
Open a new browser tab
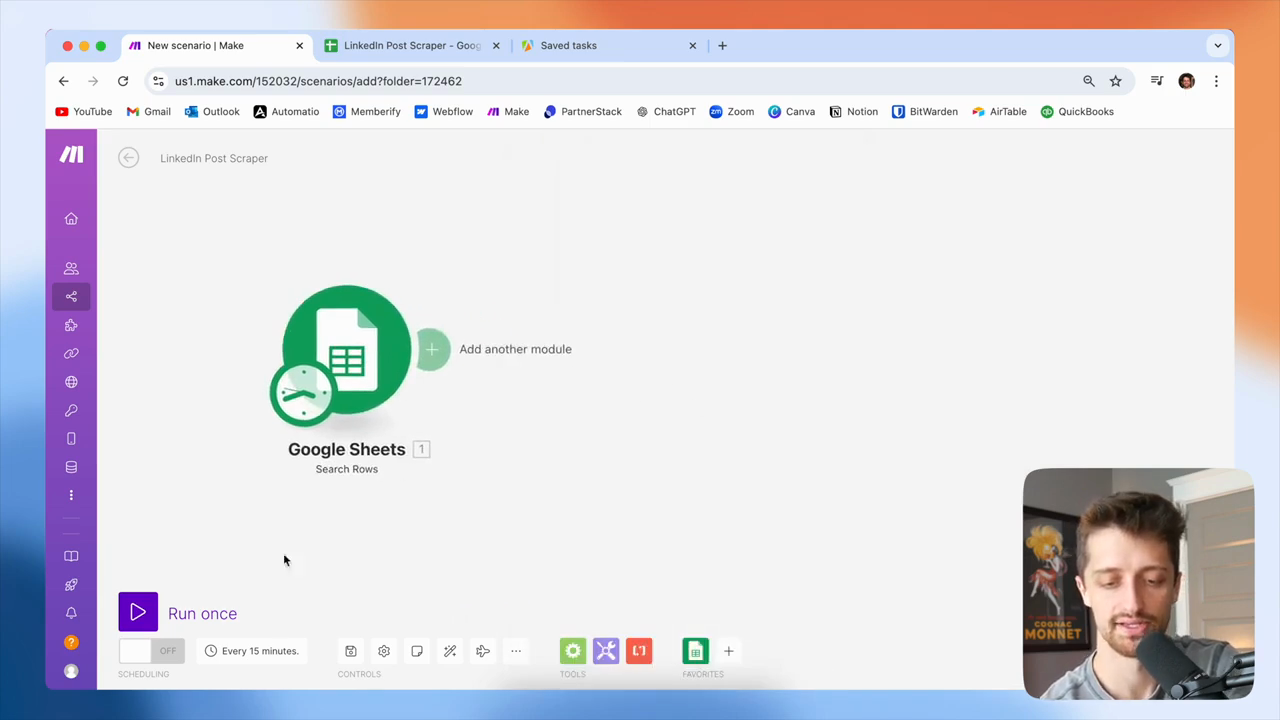722,46
